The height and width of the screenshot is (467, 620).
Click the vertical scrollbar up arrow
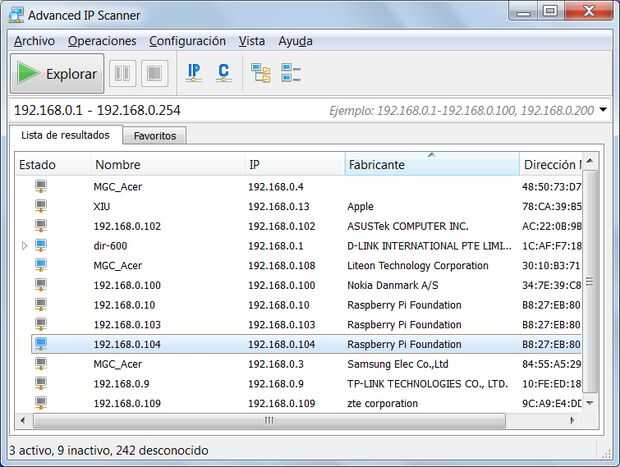click(590, 161)
